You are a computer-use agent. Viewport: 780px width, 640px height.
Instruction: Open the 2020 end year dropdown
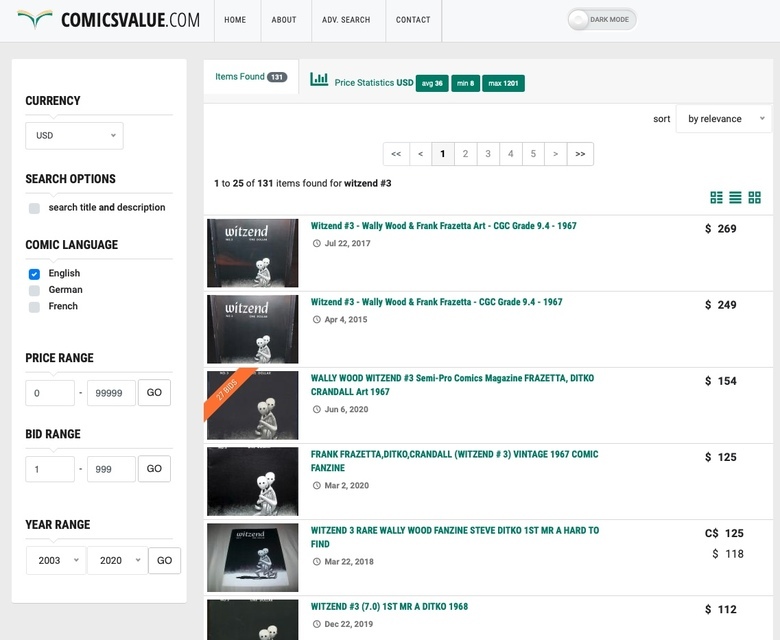117,560
